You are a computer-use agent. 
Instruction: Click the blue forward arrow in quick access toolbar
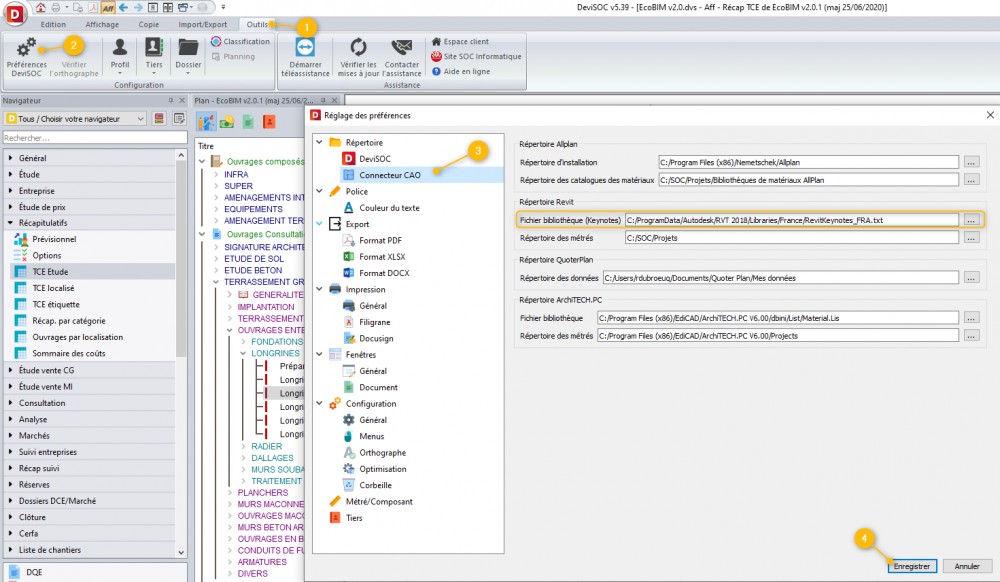click(138, 8)
